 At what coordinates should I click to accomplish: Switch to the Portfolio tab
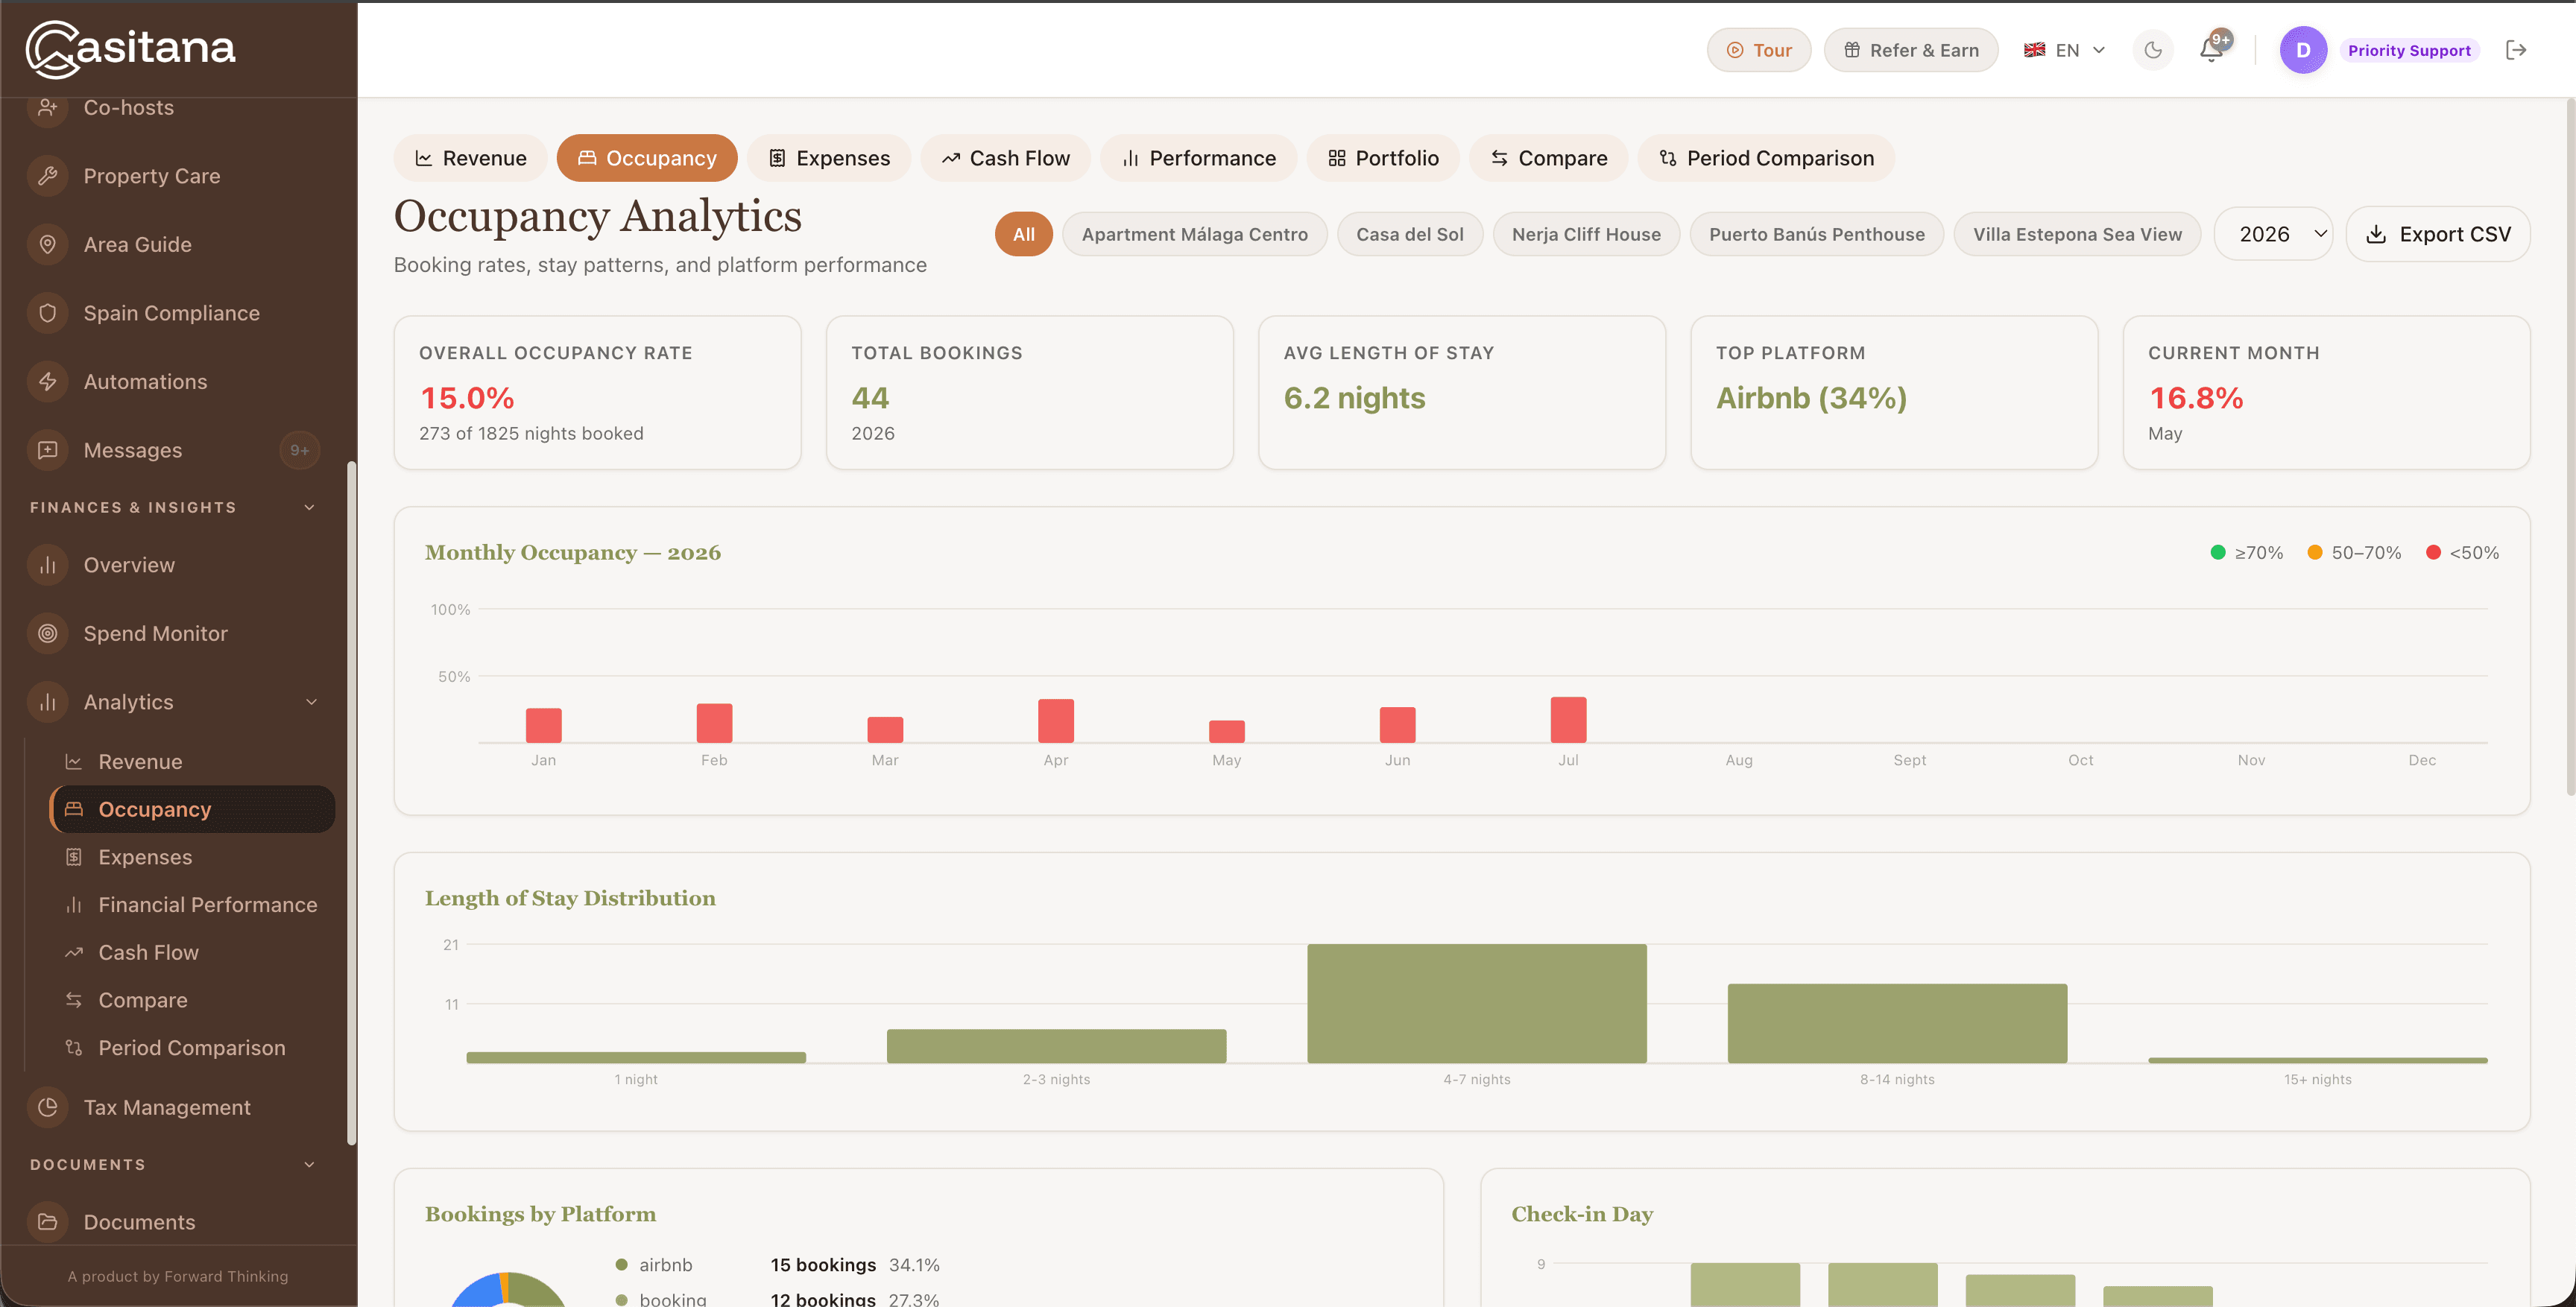(x=1383, y=158)
